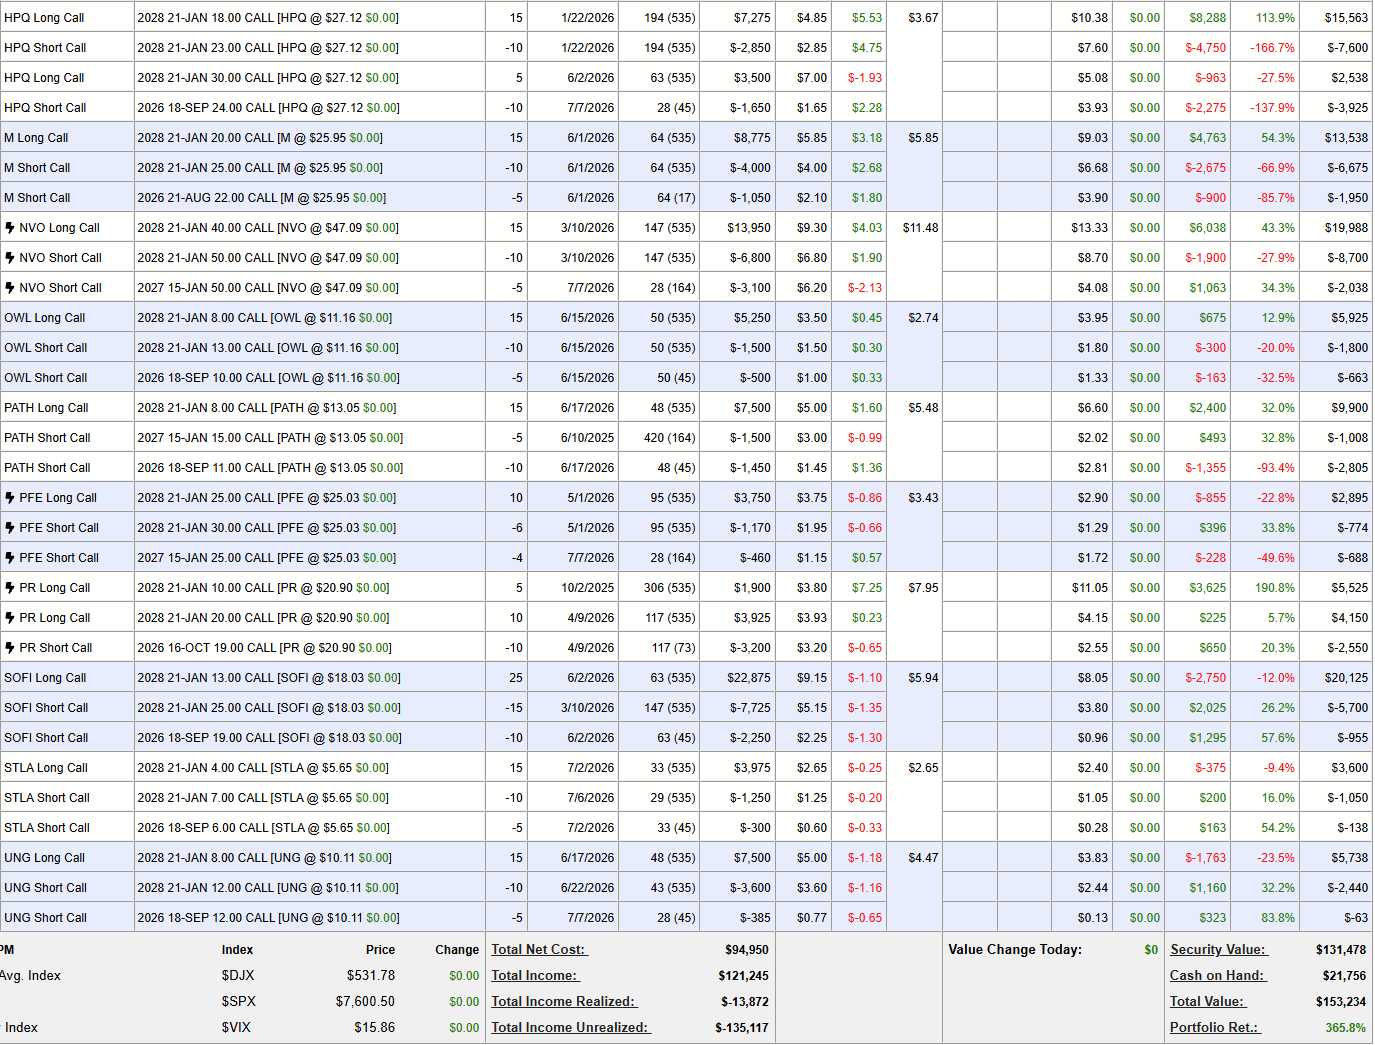Click the bolt icon on PR Long Call 20.00 row
The height and width of the screenshot is (1045, 1375).
point(10,618)
